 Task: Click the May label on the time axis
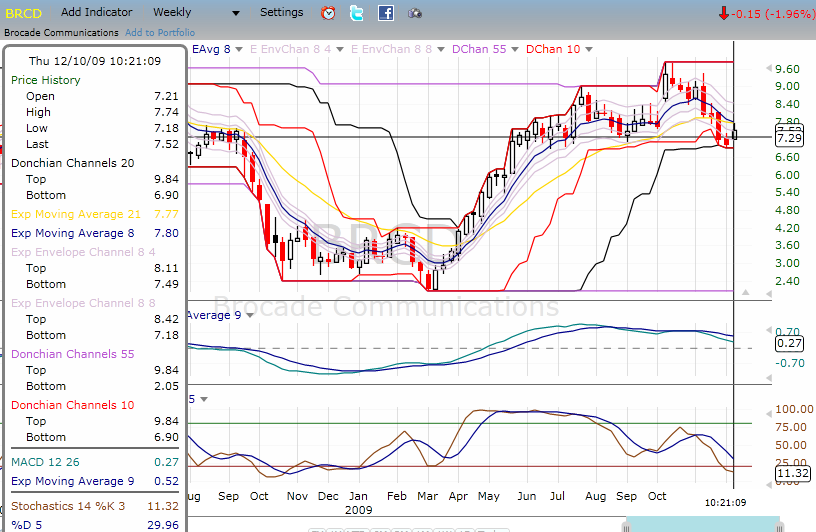(488, 497)
